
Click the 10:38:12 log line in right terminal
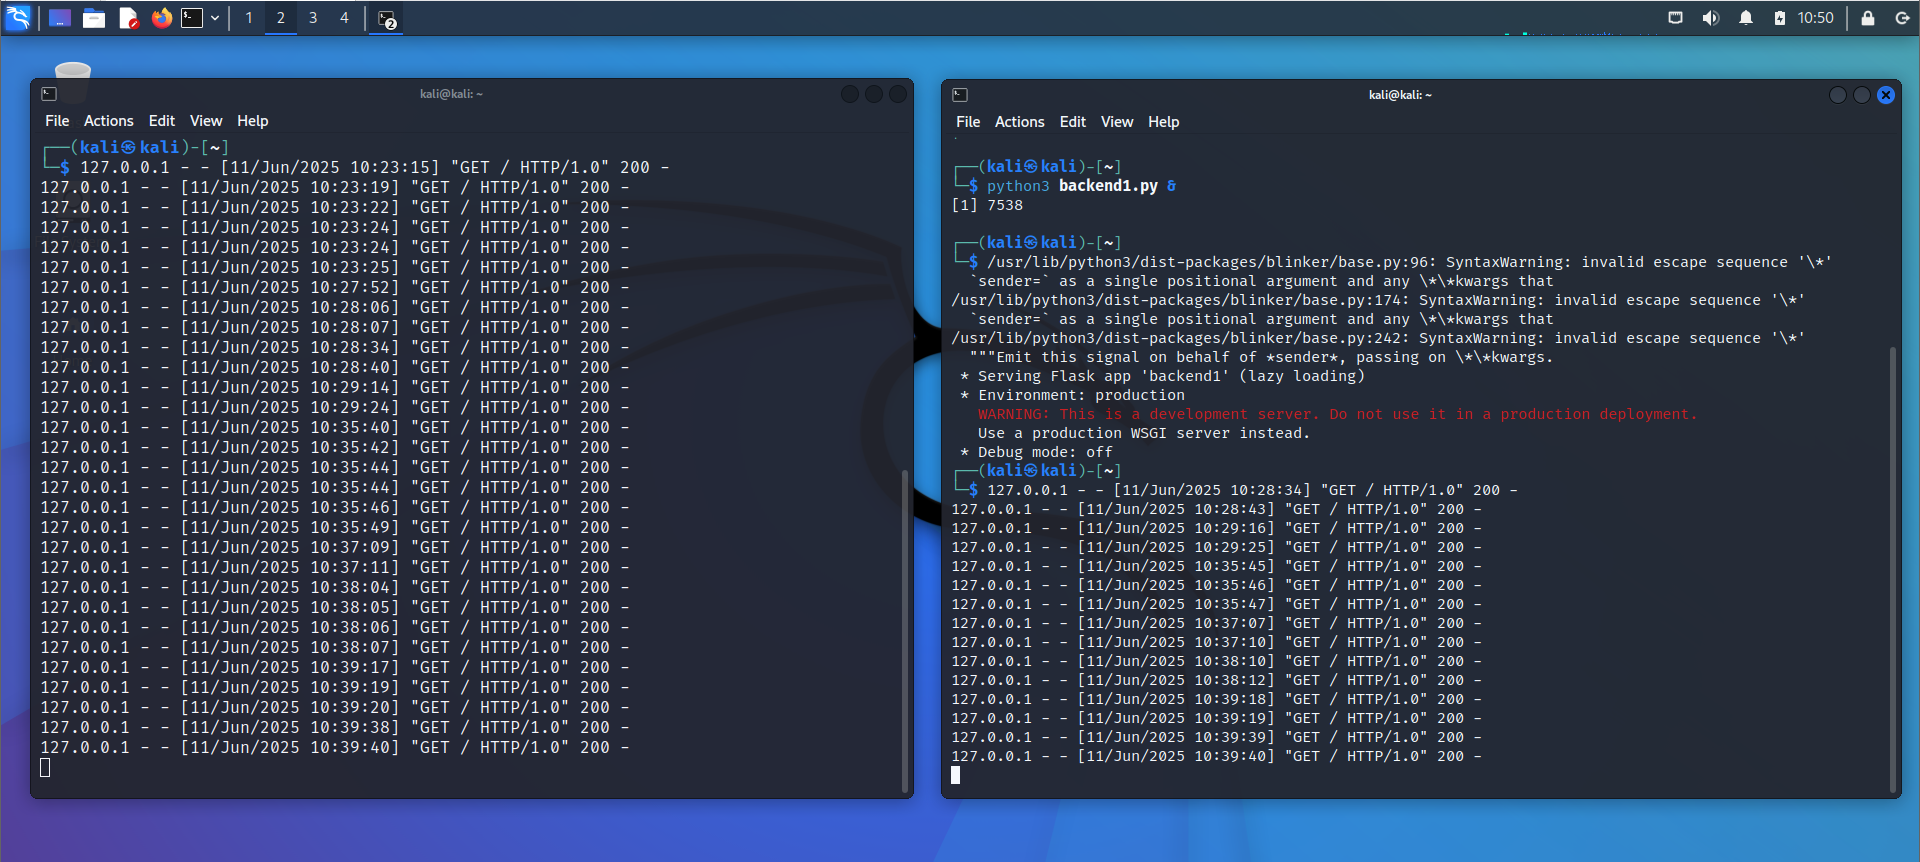click(x=1217, y=680)
